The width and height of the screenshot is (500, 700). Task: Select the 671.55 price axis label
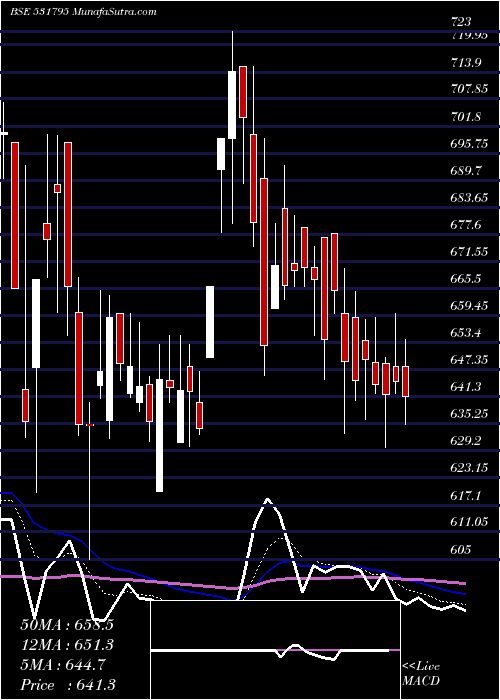[x=467, y=252]
